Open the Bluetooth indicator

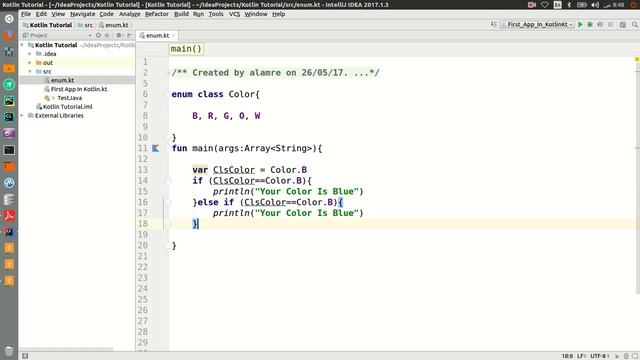point(570,5)
